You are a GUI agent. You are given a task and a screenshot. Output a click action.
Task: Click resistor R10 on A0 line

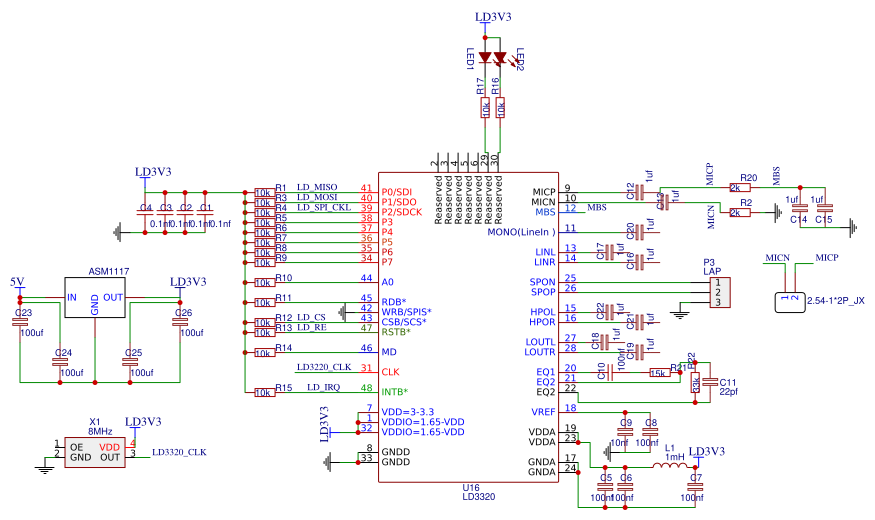[265, 282]
